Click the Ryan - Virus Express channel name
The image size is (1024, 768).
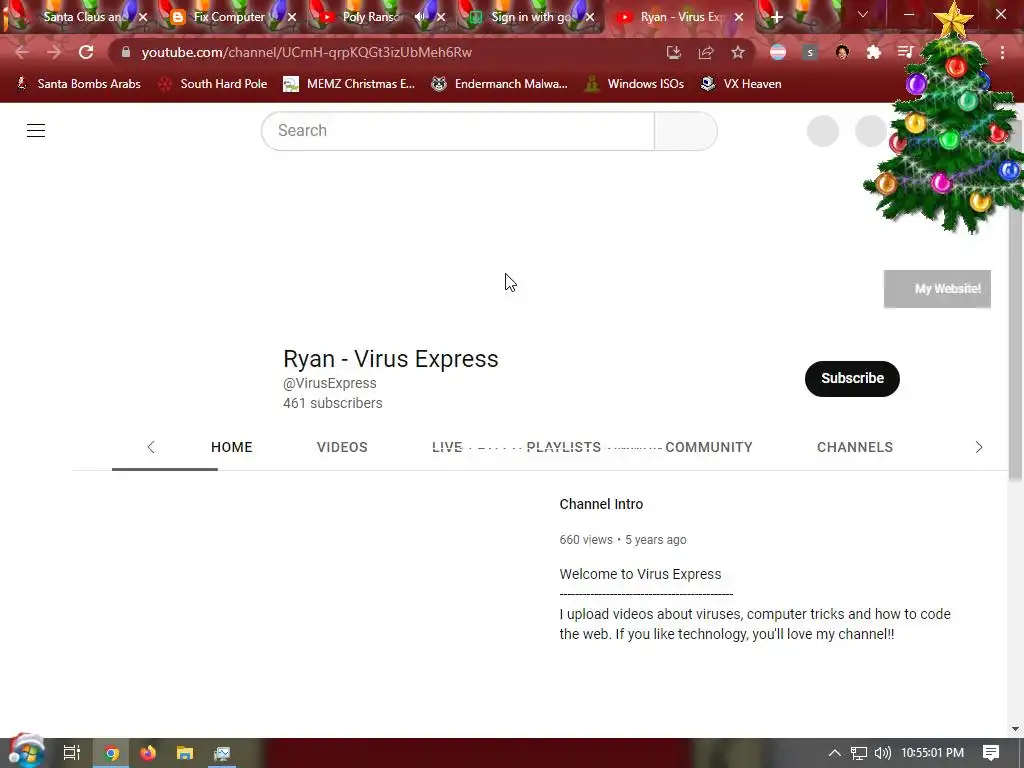391,359
